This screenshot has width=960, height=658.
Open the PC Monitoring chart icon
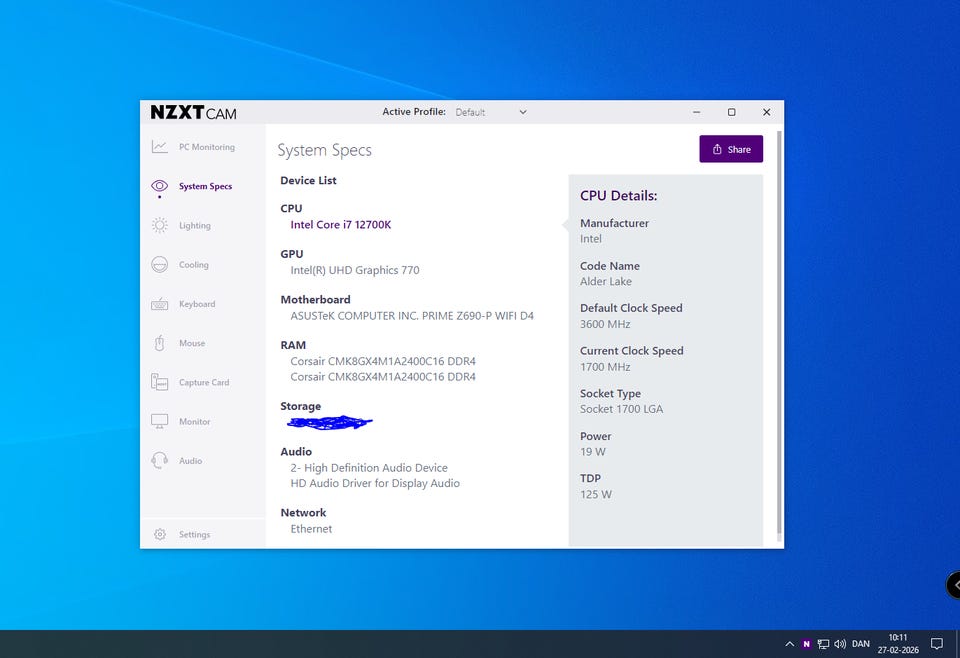coord(159,147)
